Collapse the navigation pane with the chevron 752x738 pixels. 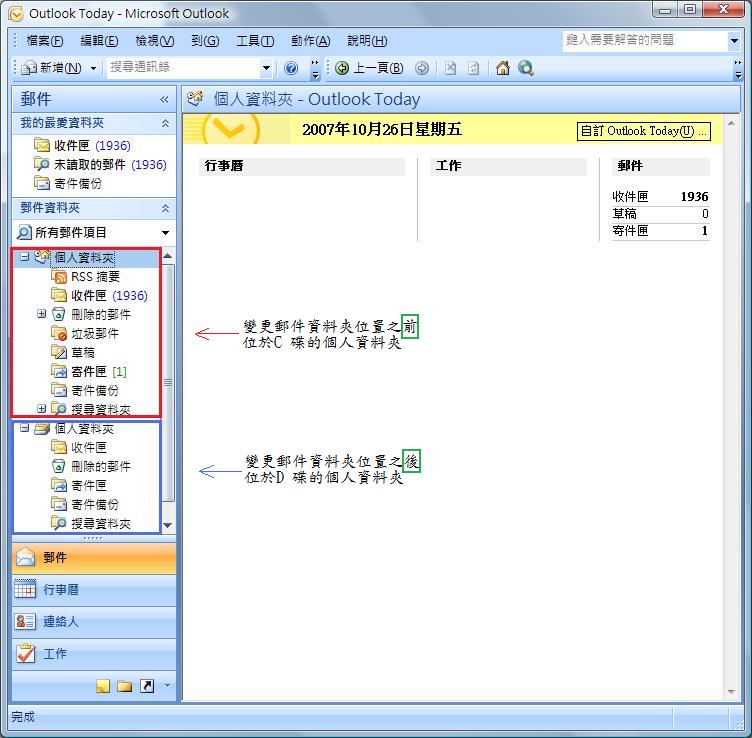(164, 99)
